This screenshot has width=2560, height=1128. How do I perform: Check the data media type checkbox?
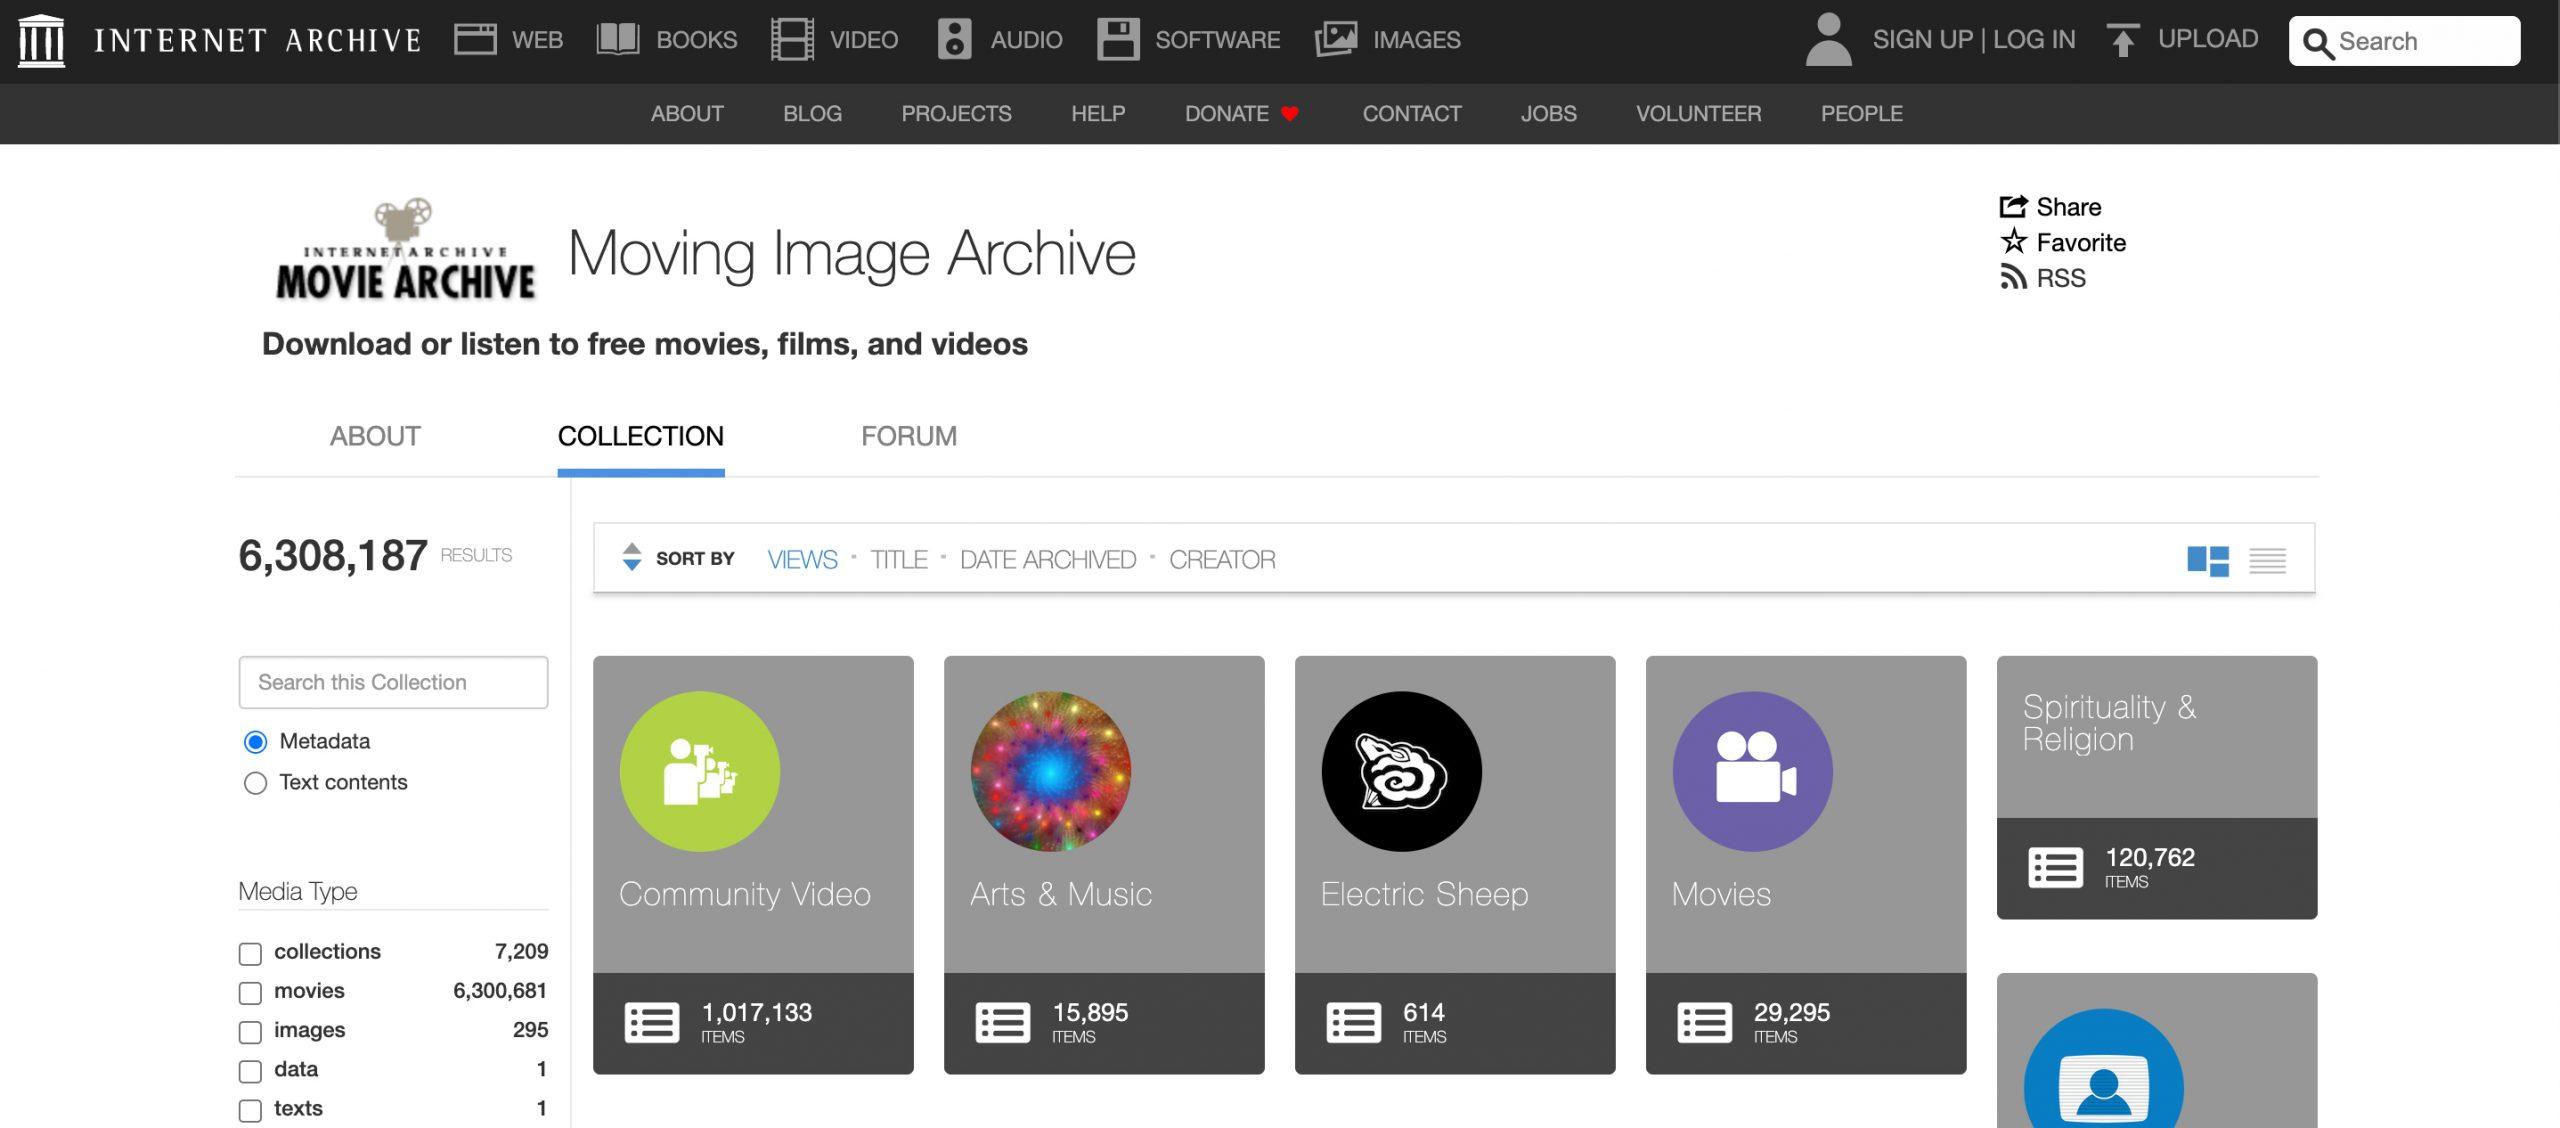pos(250,1071)
